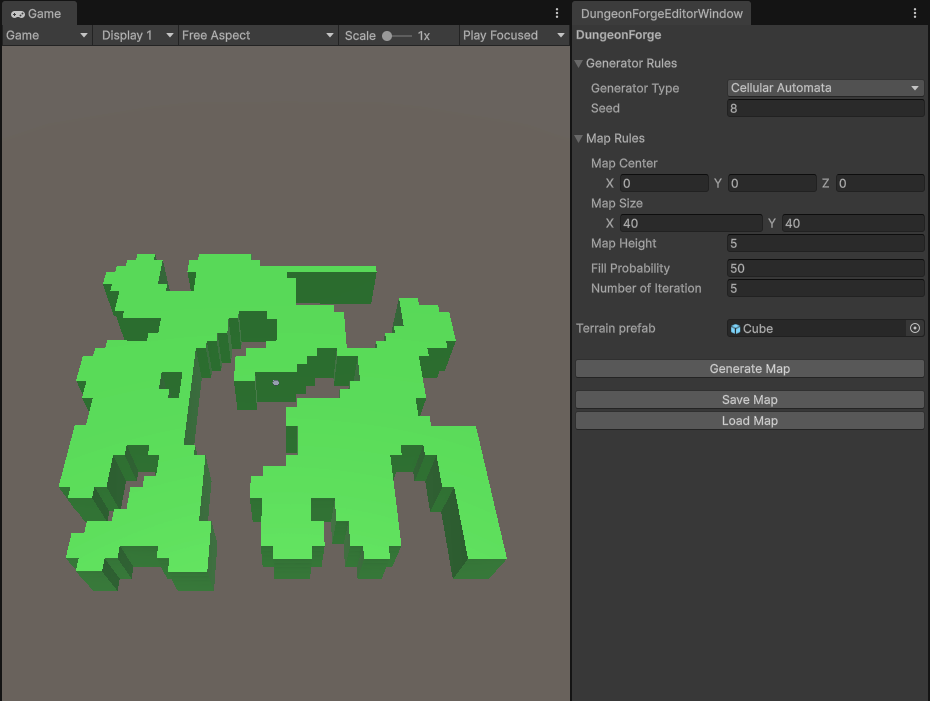Focus the Fill Probability field
The image size is (930, 701).
[x=825, y=268]
